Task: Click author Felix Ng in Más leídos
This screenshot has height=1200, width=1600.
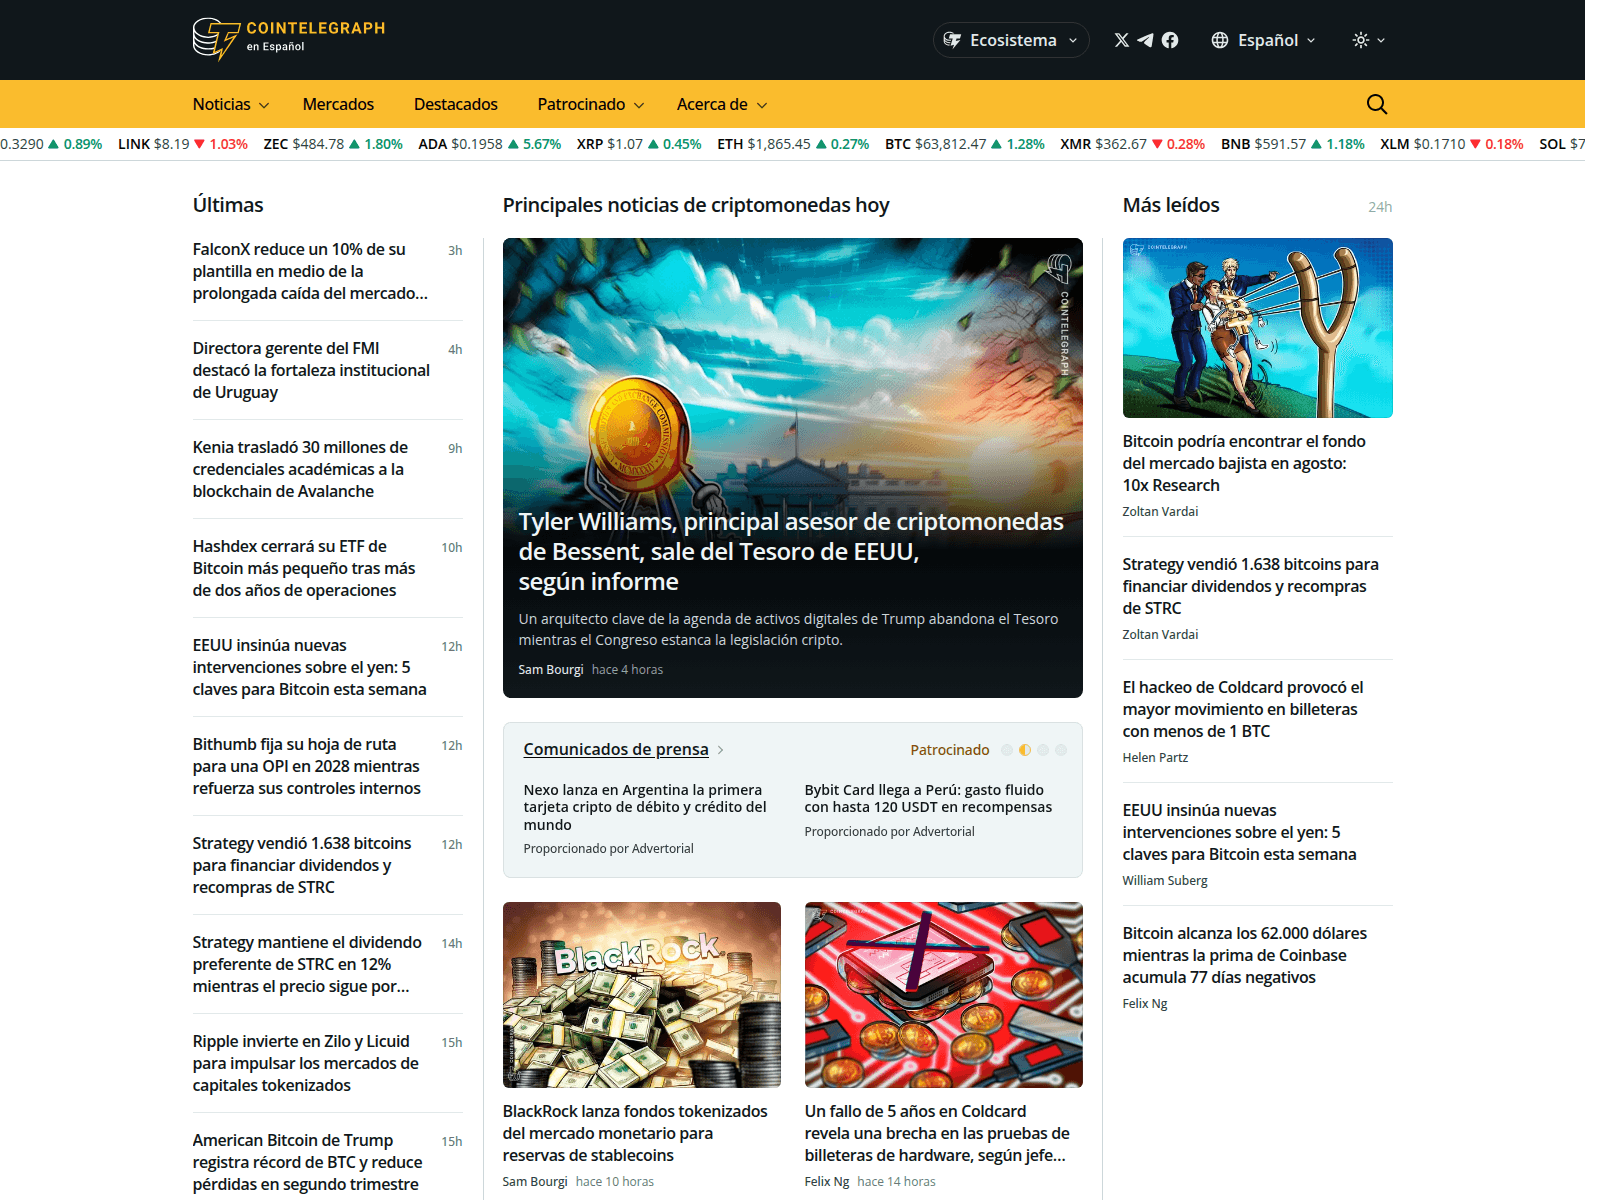Action: [1145, 1003]
